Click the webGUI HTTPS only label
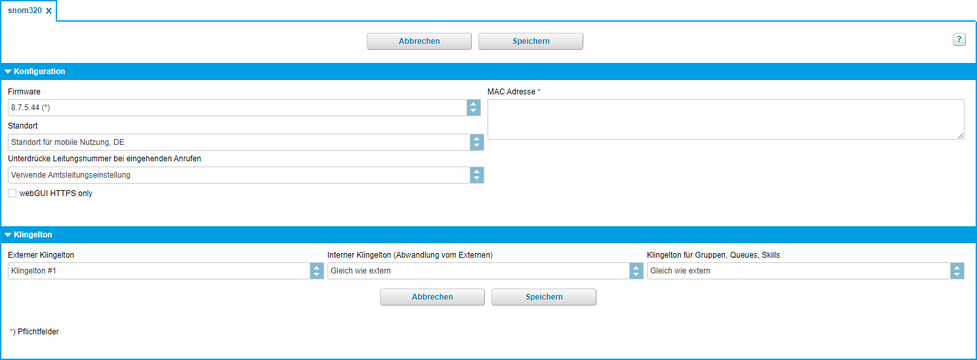Viewport: 977px width, 360px height. click(x=56, y=194)
